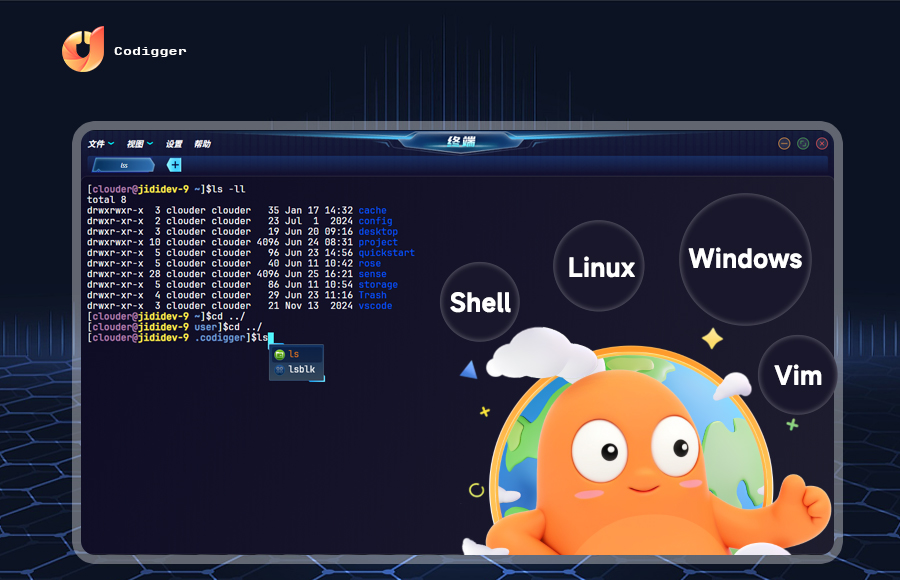Open the sense directory link
Viewport: 900px width, 580px height.
tap(371, 274)
